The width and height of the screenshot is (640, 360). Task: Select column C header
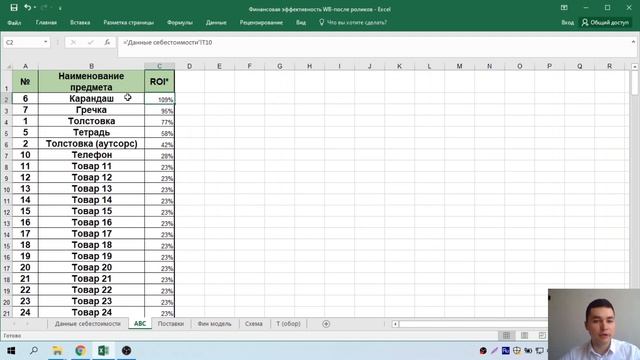159,66
